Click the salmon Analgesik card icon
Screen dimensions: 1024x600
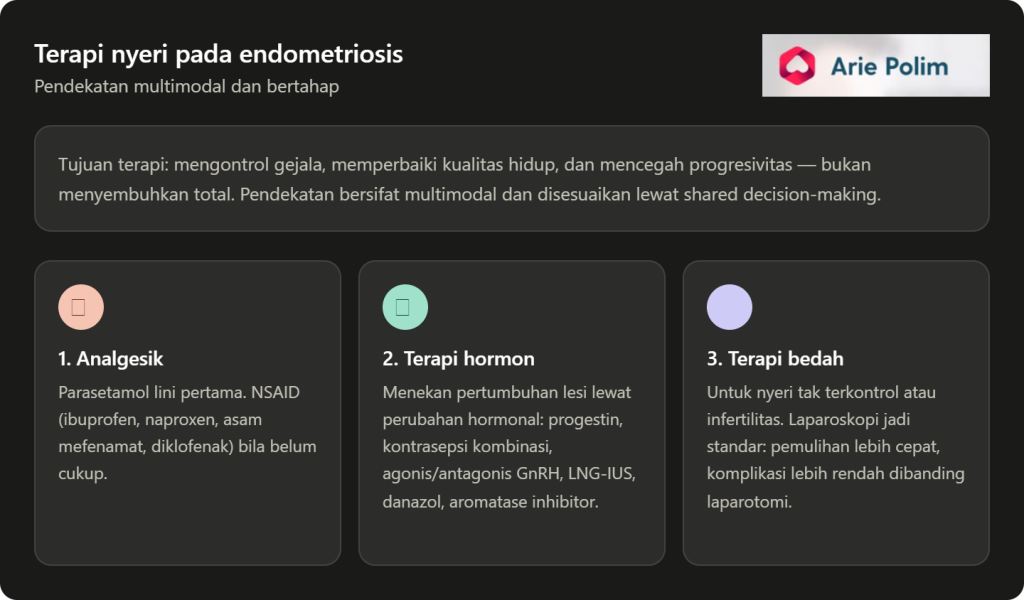tap(81, 307)
